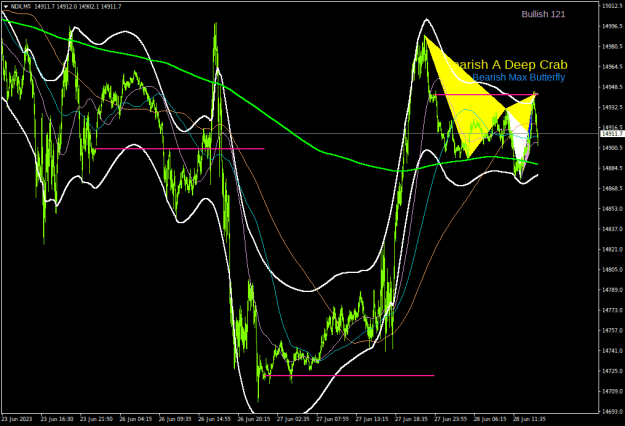Select the pink horizontal line near 14725
The height and width of the screenshot is (426, 625).
[349, 375]
